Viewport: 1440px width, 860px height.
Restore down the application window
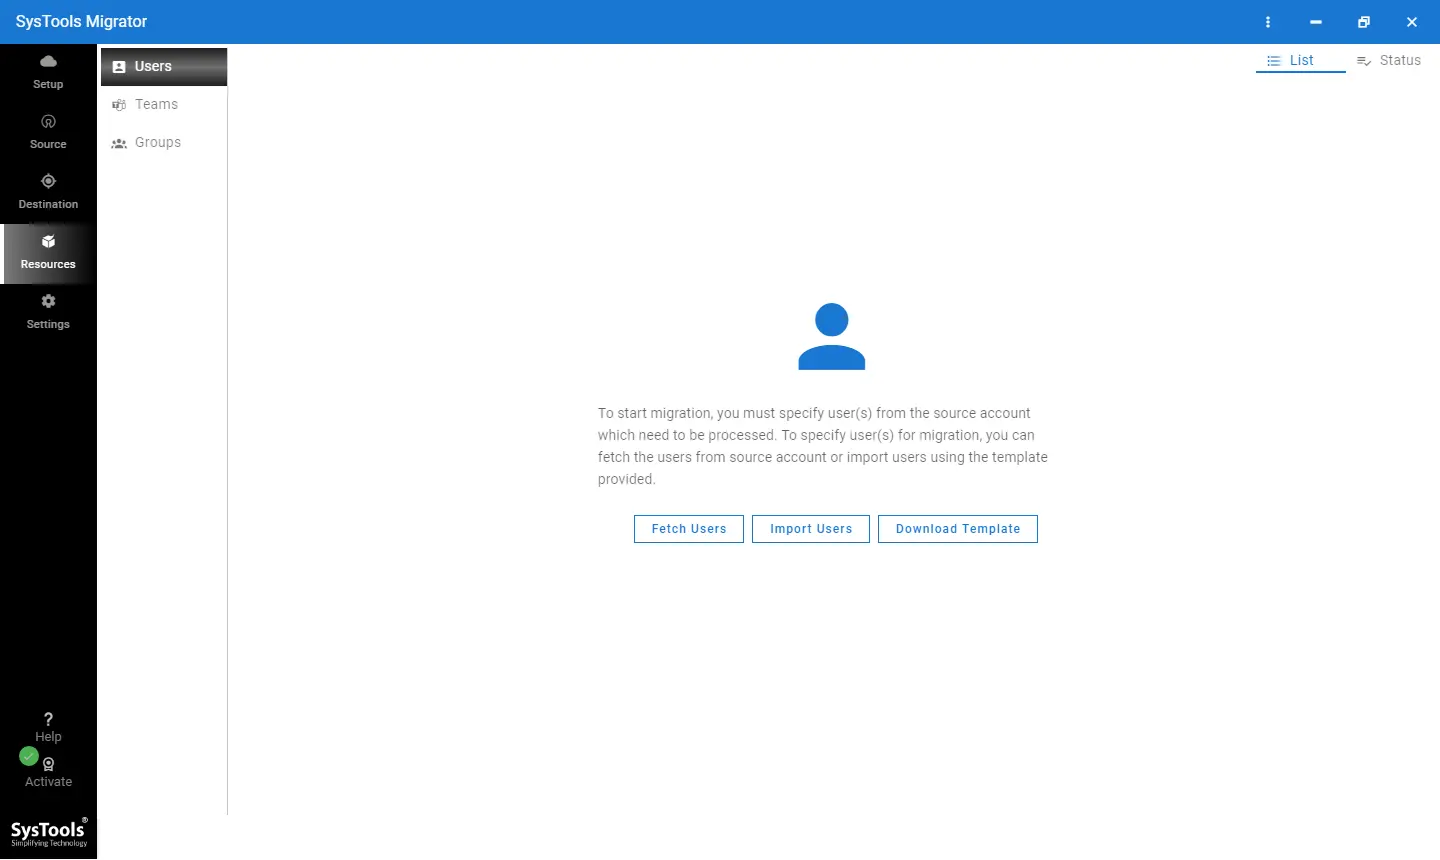click(x=1364, y=22)
